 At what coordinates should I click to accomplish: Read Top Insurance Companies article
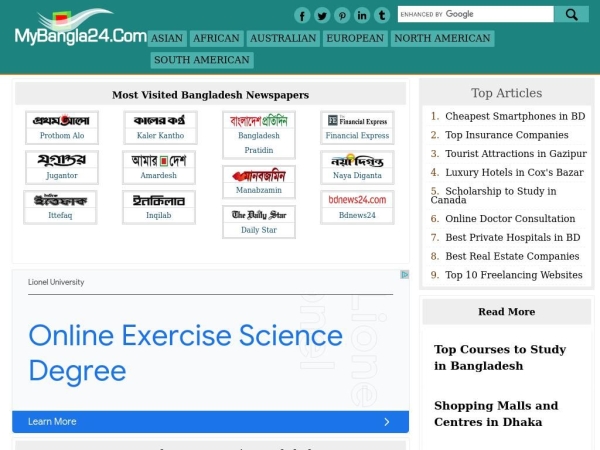(507, 135)
